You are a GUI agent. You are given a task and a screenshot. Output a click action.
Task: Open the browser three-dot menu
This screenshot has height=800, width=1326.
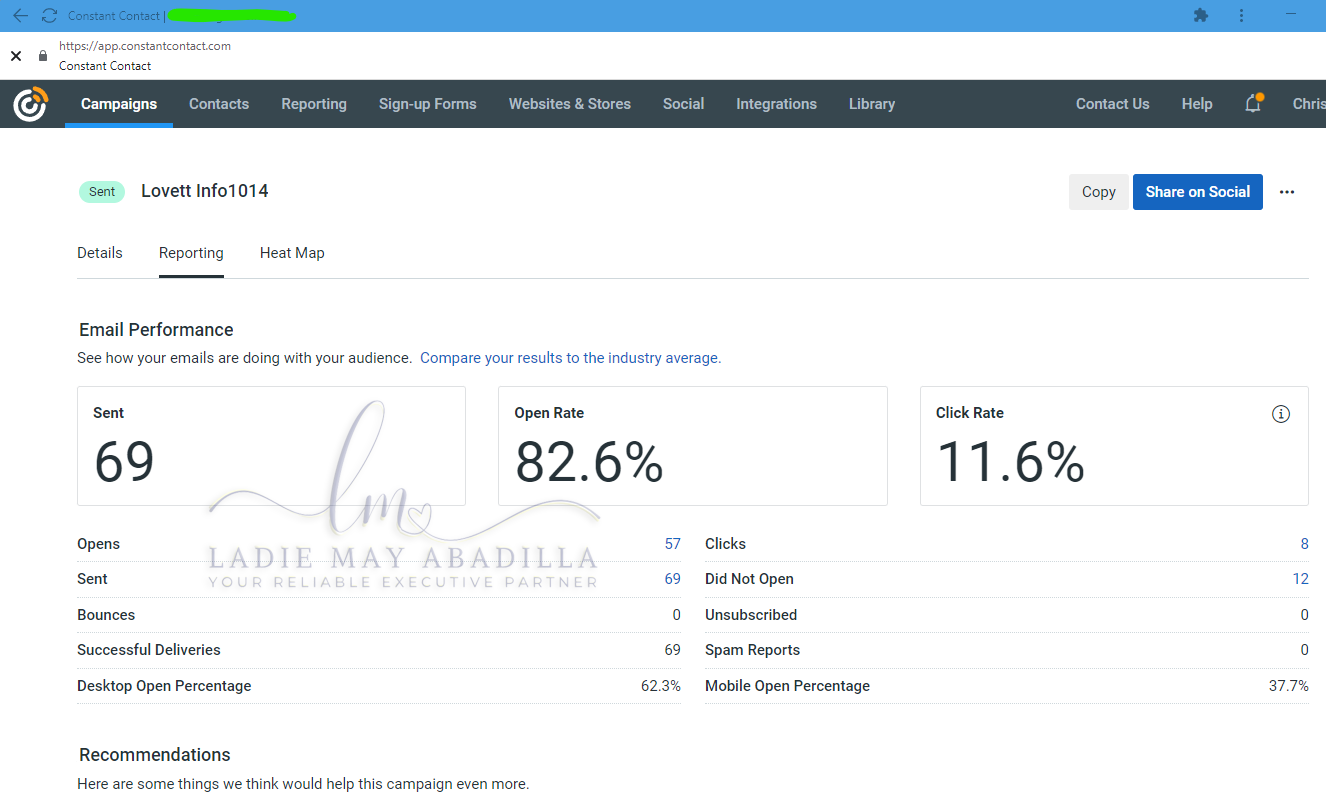pyautogui.click(x=1241, y=16)
